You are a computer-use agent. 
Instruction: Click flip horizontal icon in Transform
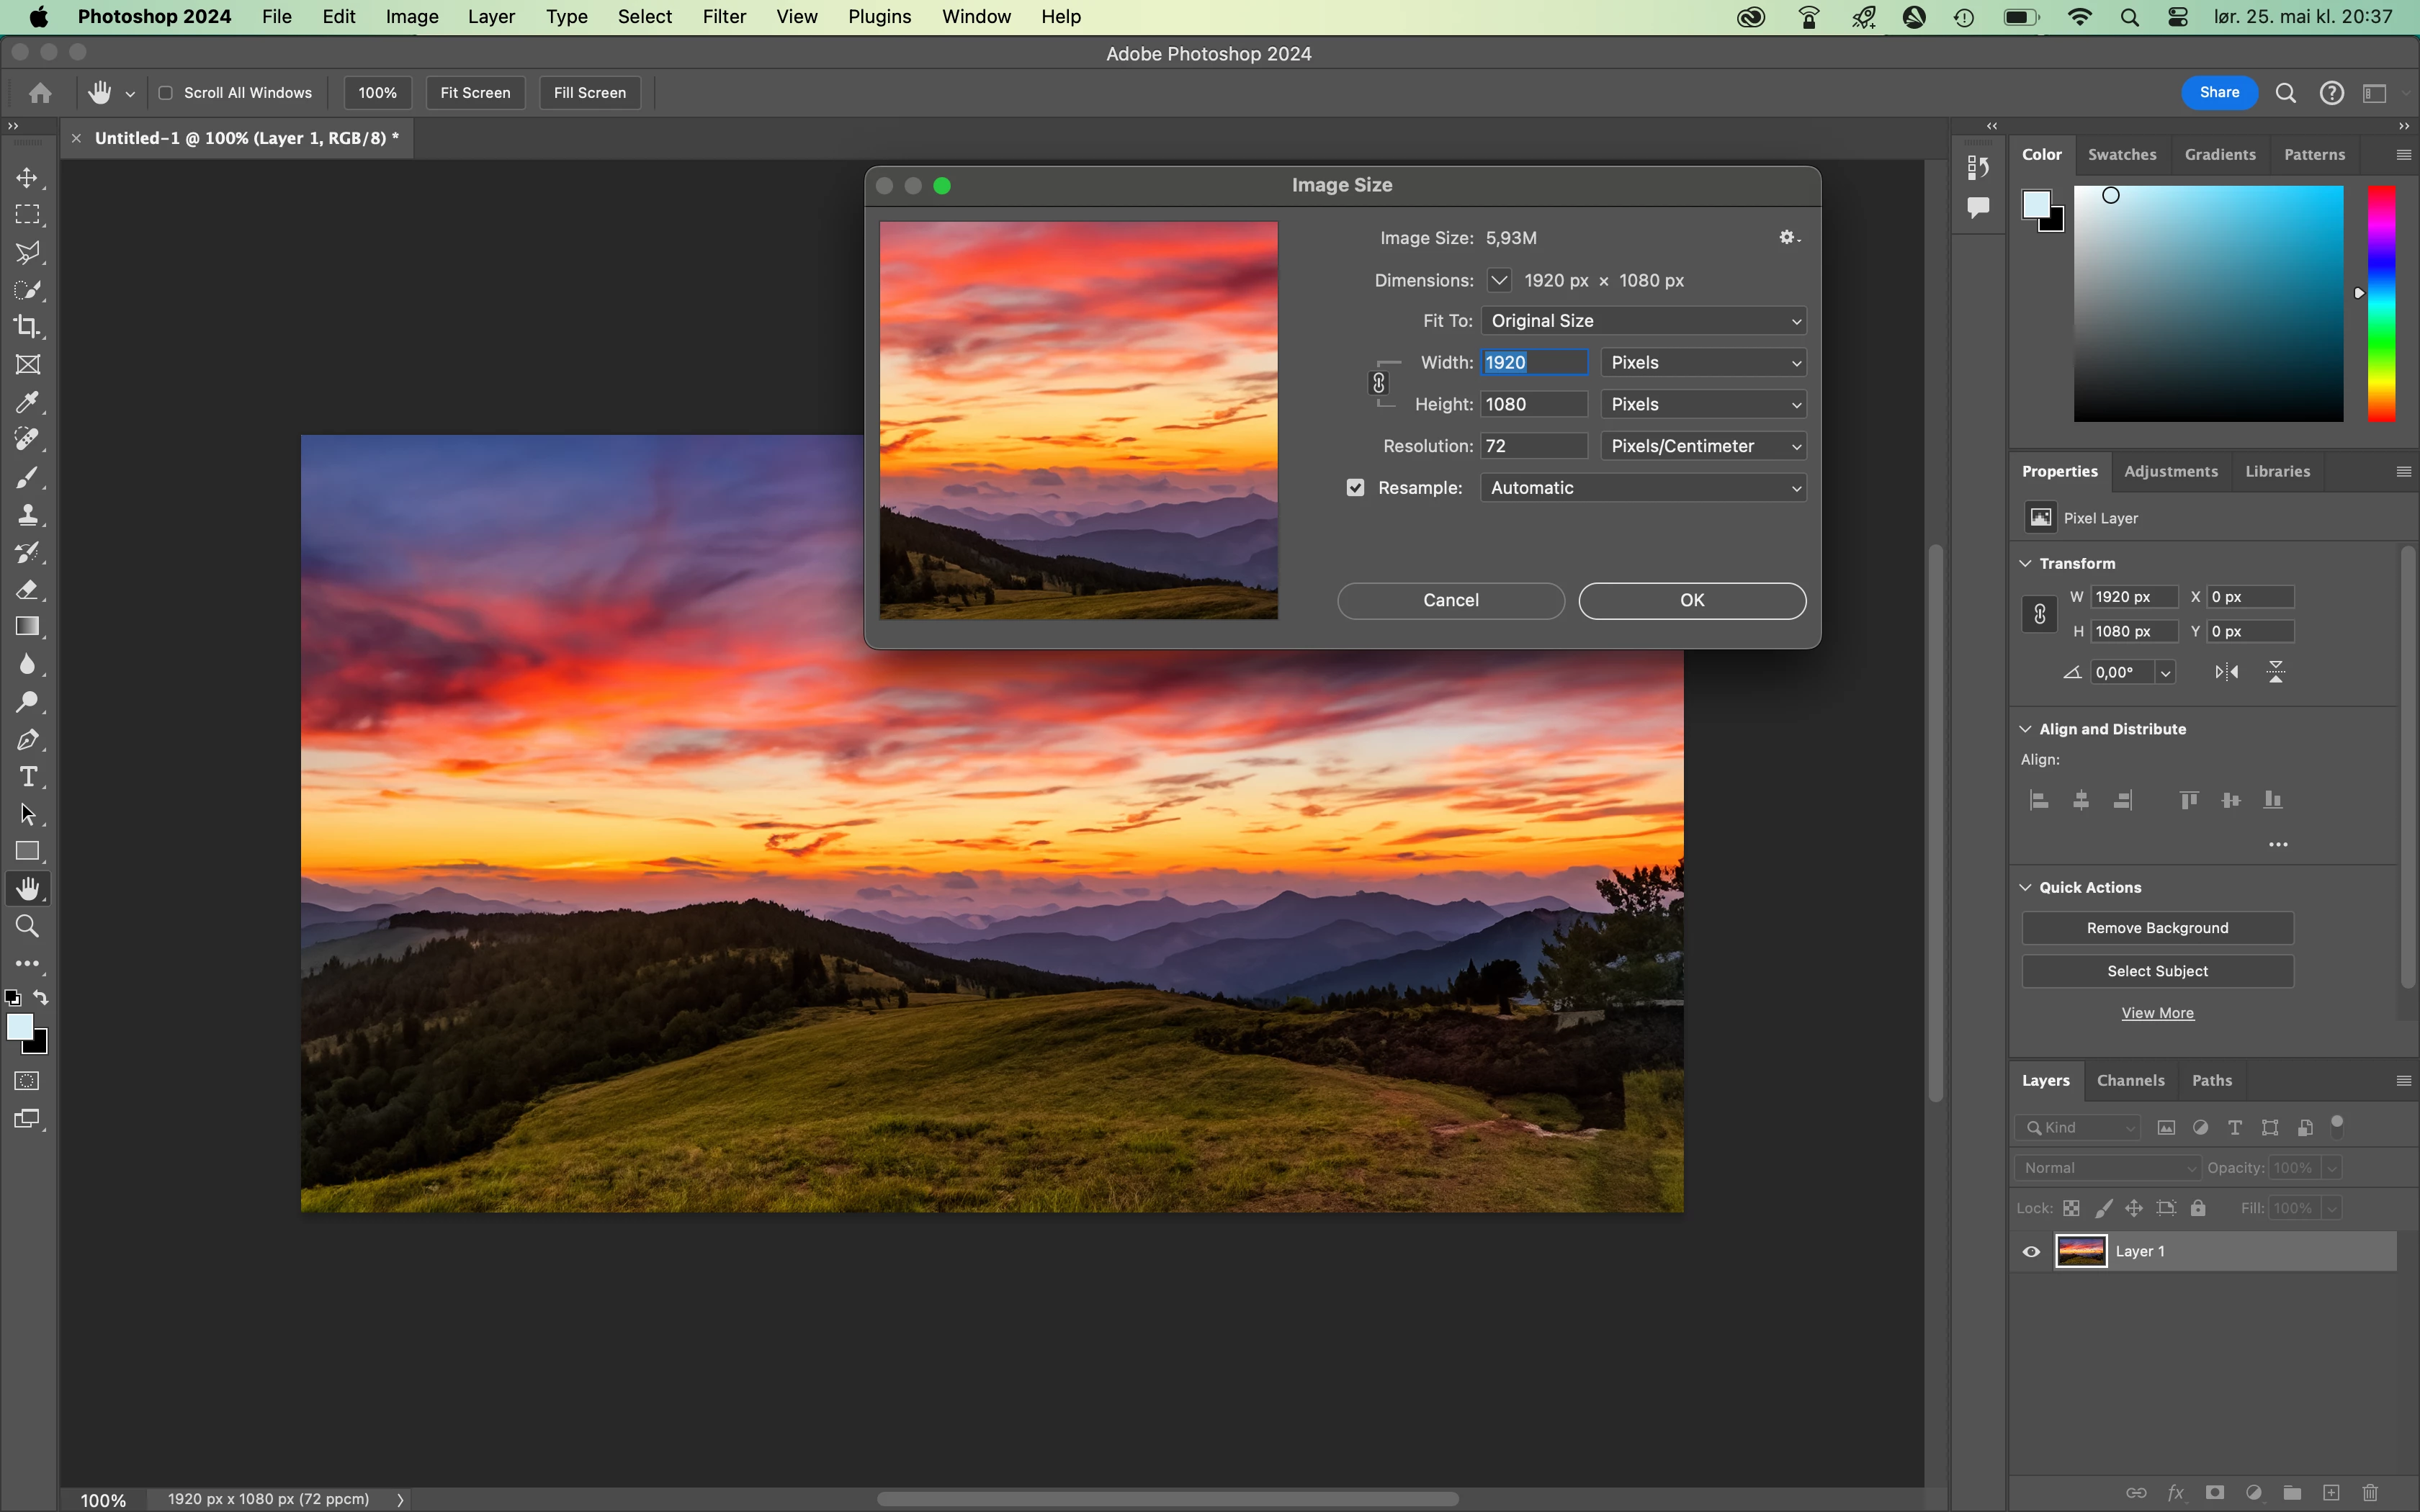coord(2226,672)
